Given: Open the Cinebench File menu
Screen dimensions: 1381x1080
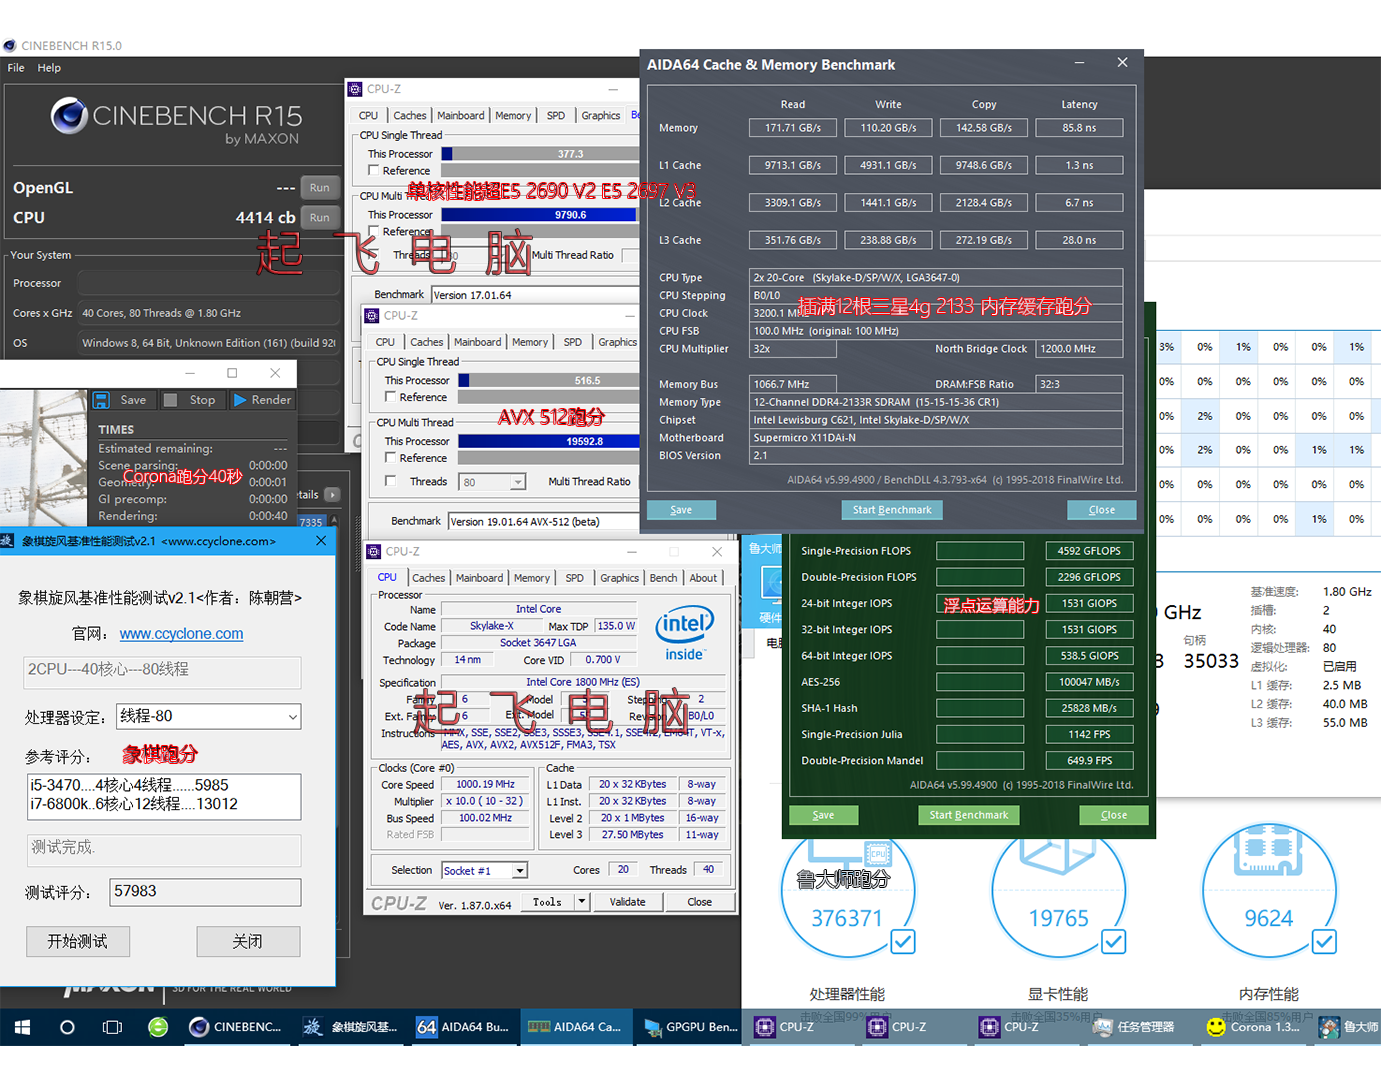Looking at the screenshot, I should 16,68.
